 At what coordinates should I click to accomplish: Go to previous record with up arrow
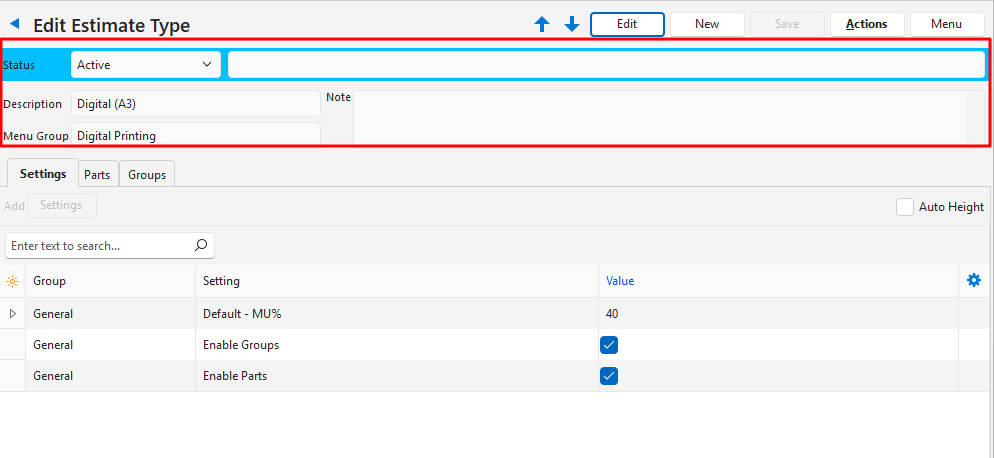542,24
